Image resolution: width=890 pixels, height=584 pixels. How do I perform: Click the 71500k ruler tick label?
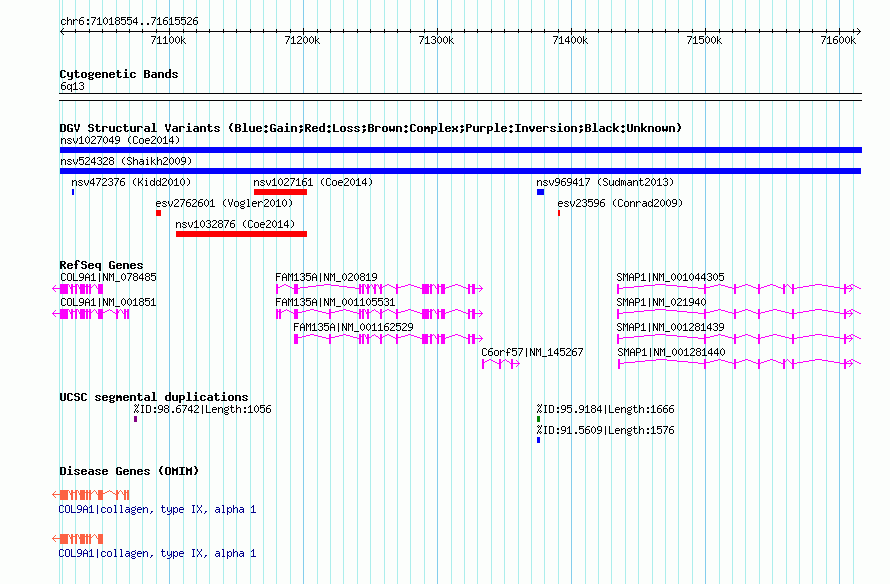704,40
